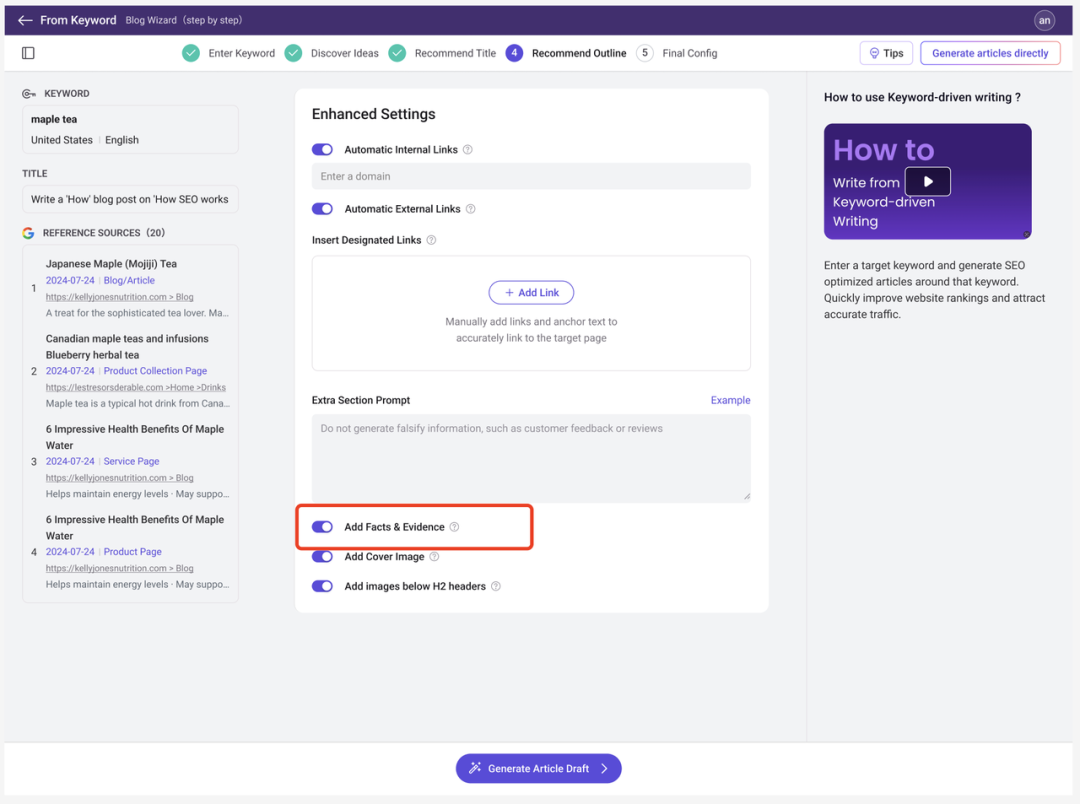Click the 'United States' text
This screenshot has width=1080, height=804.
61,140
